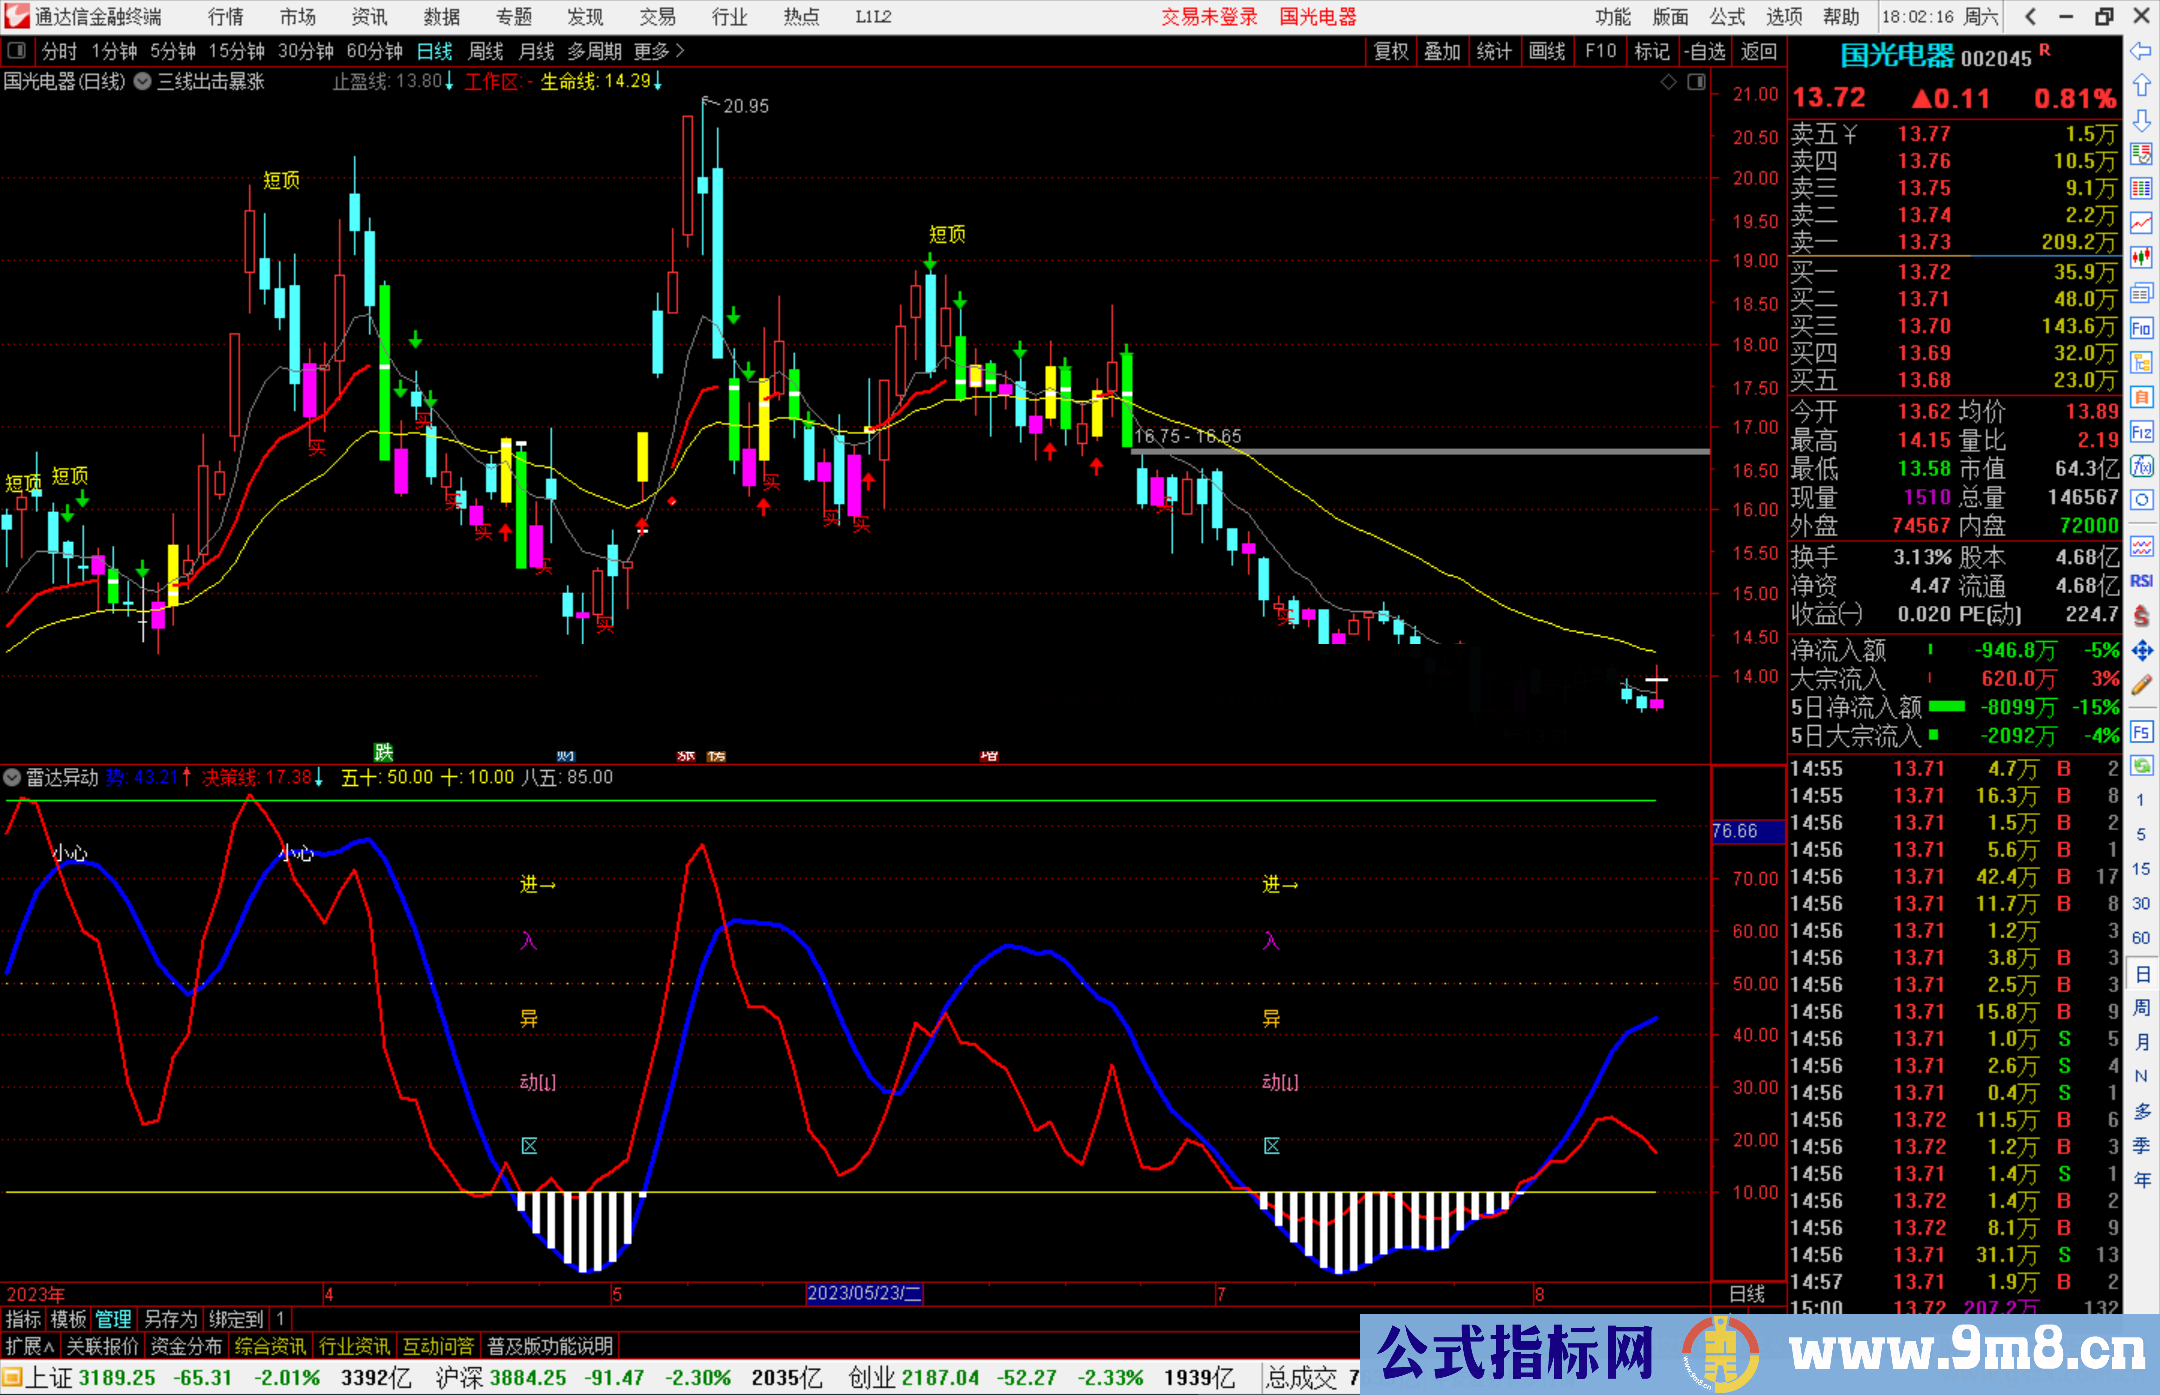Open dropdown beside 雷达异动 indicator
The image size is (2160, 1395).
coord(12,777)
